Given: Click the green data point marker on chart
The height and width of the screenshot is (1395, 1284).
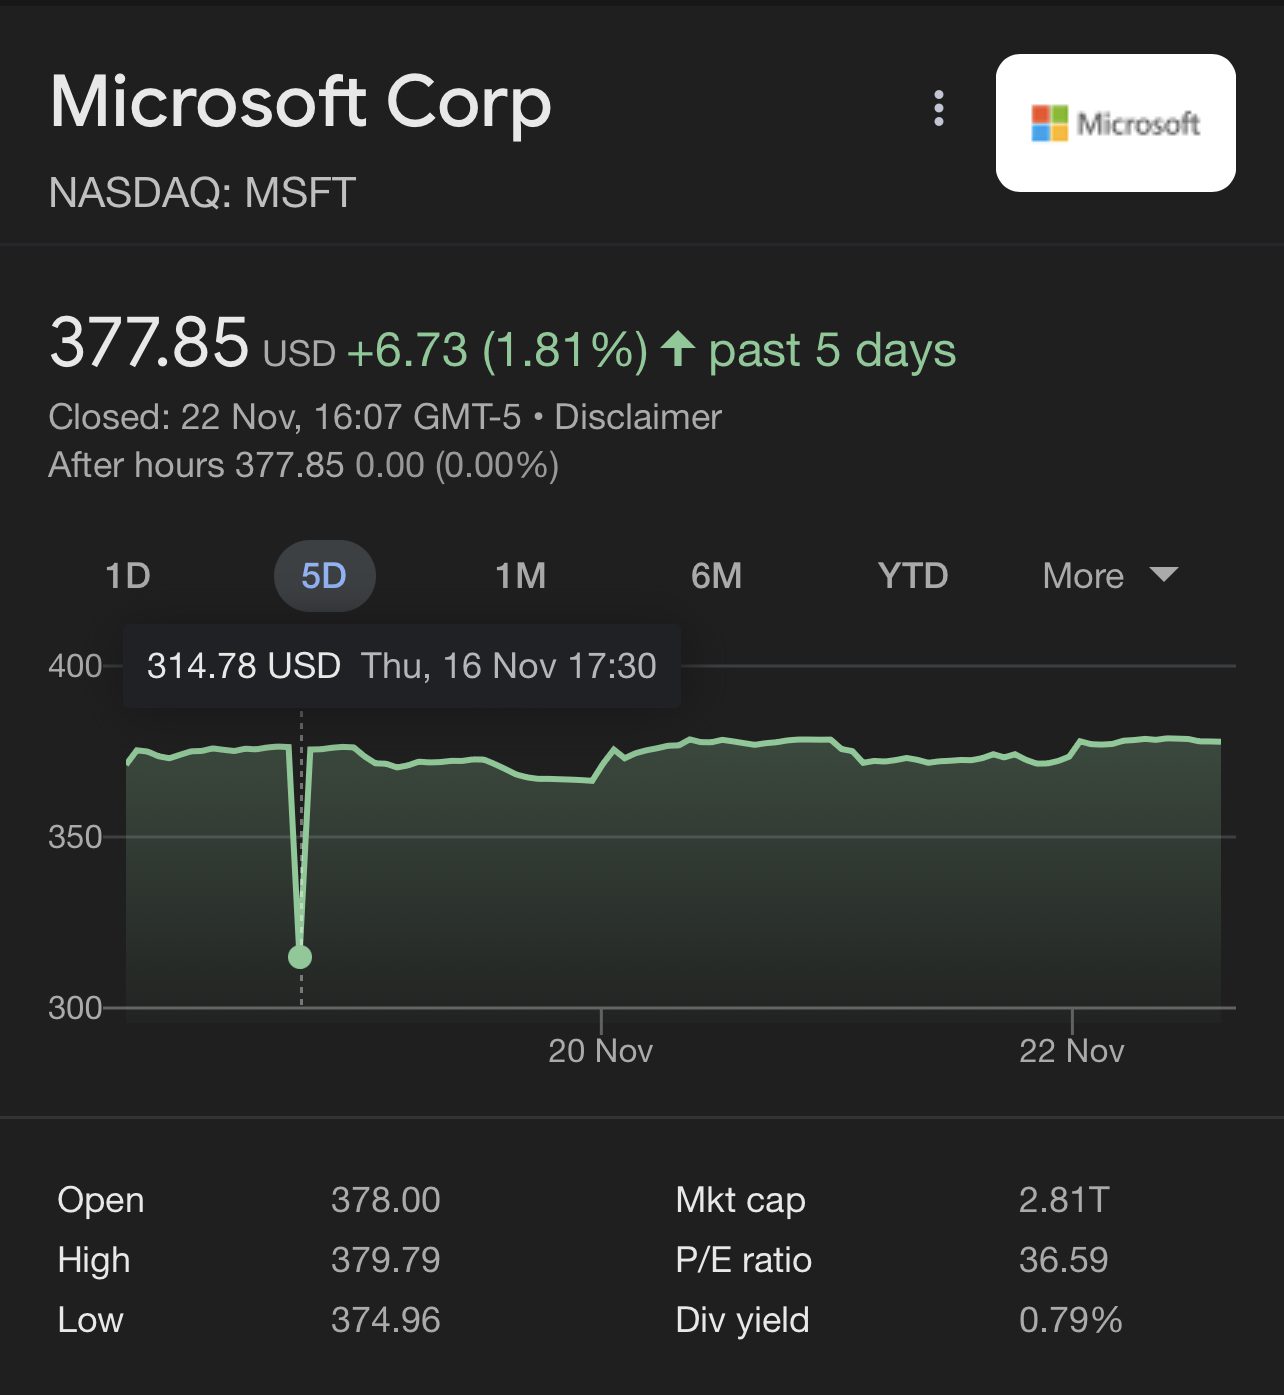Looking at the screenshot, I should click(300, 957).
